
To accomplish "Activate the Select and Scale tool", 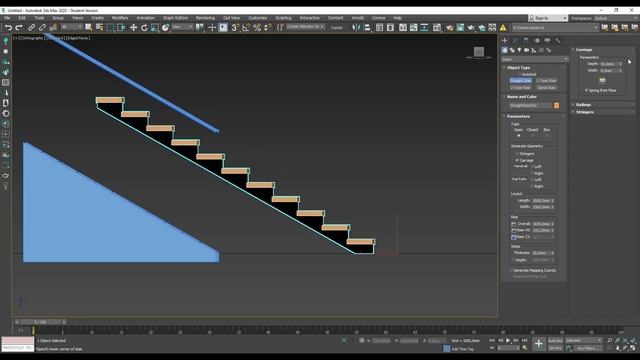I will pyautogui.click(x=155, y=28).
